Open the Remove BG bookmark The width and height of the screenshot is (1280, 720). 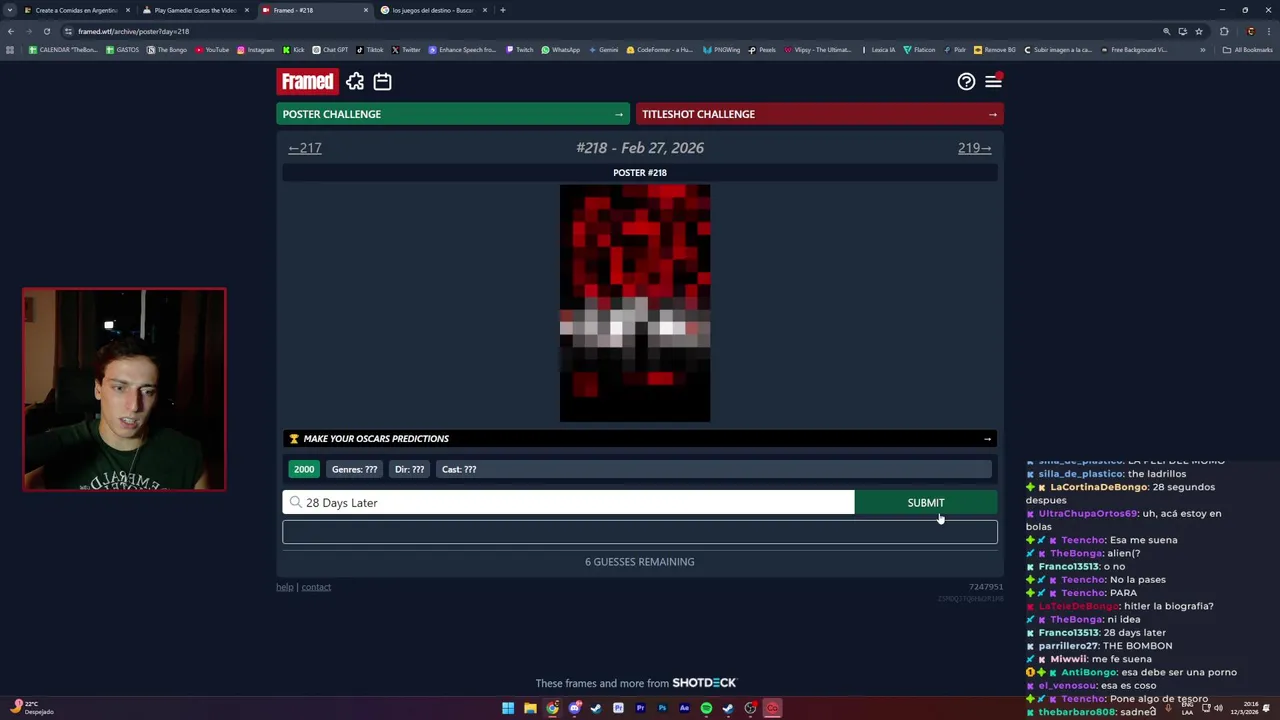[x=996, y=50]
